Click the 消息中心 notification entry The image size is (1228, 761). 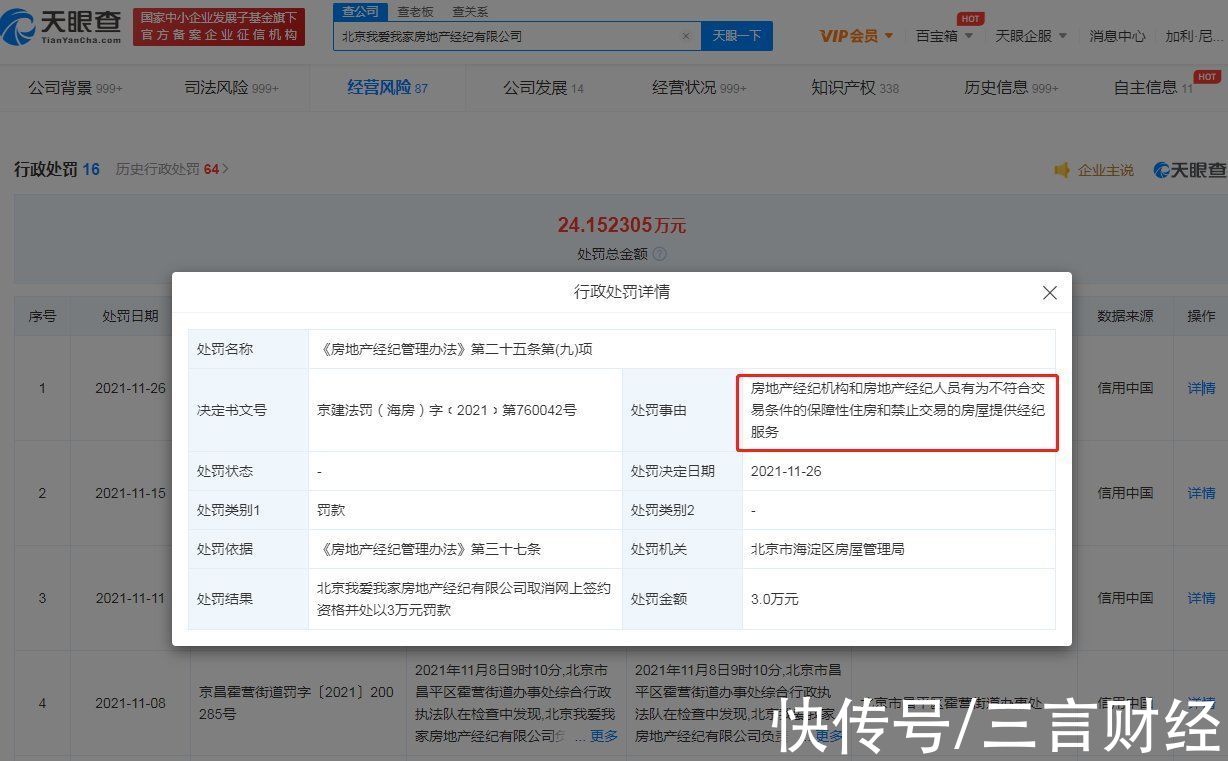1117,36
